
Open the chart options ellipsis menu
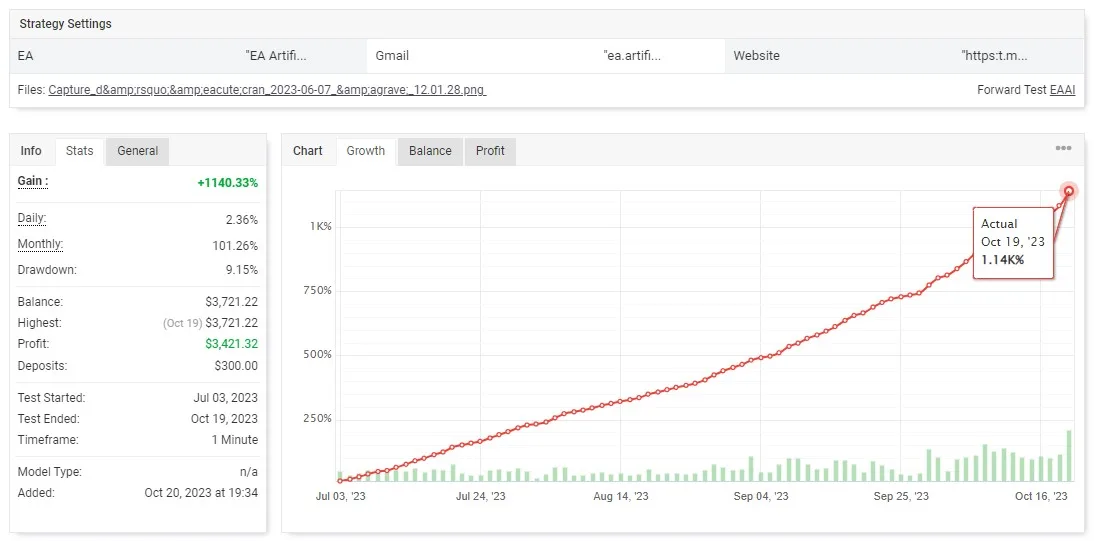click(1063, 149)
